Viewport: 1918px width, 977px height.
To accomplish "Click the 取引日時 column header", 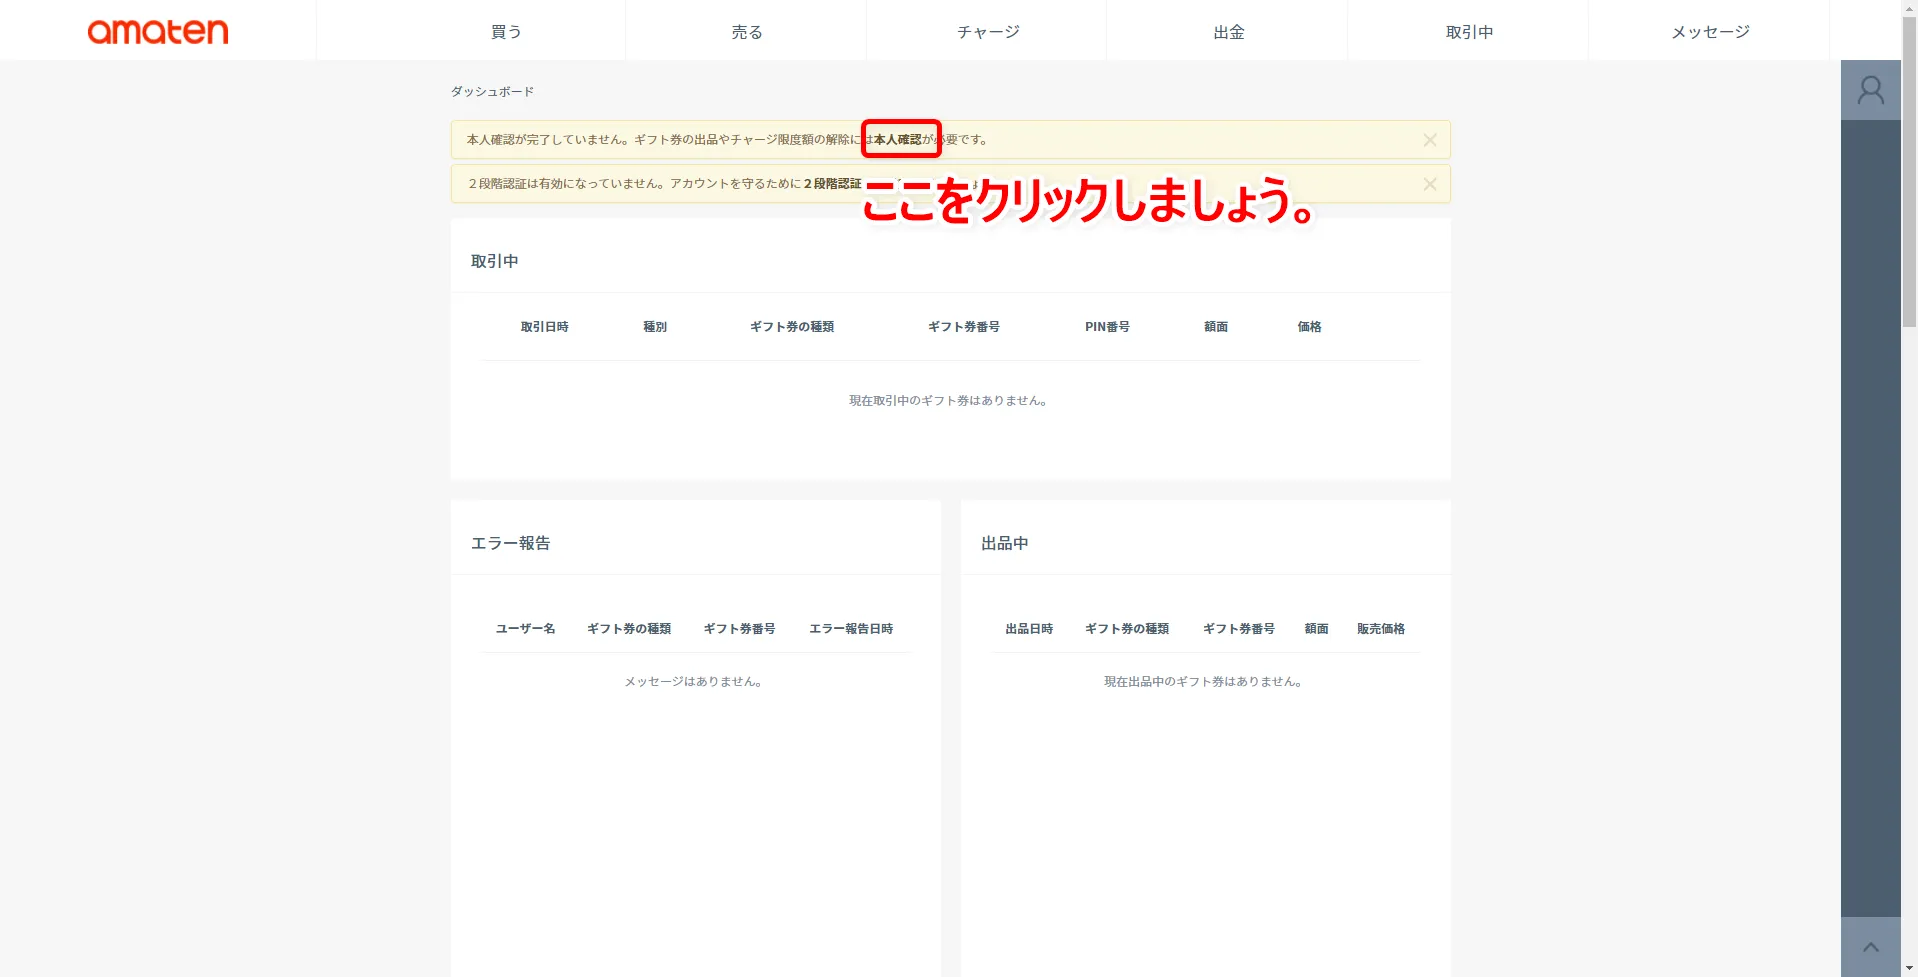I will [x=544, y=327].
